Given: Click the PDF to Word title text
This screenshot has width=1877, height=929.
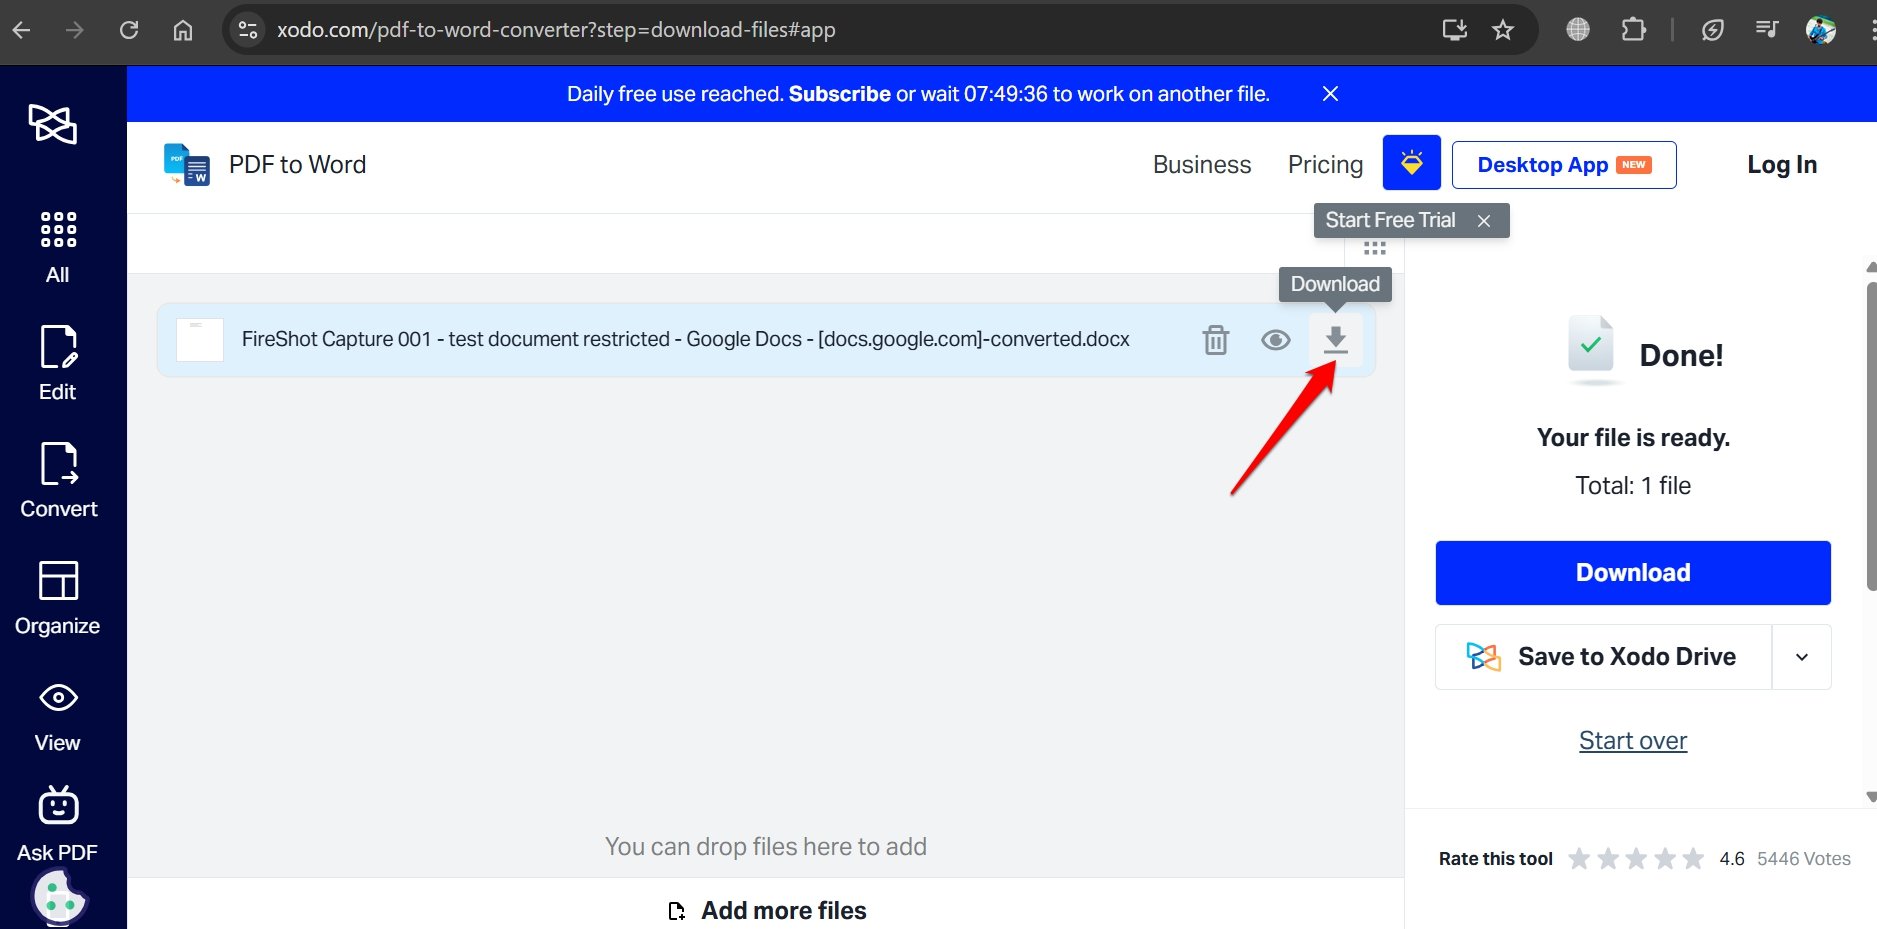Looking at the screenshot, I should click(x=297, y=164).
